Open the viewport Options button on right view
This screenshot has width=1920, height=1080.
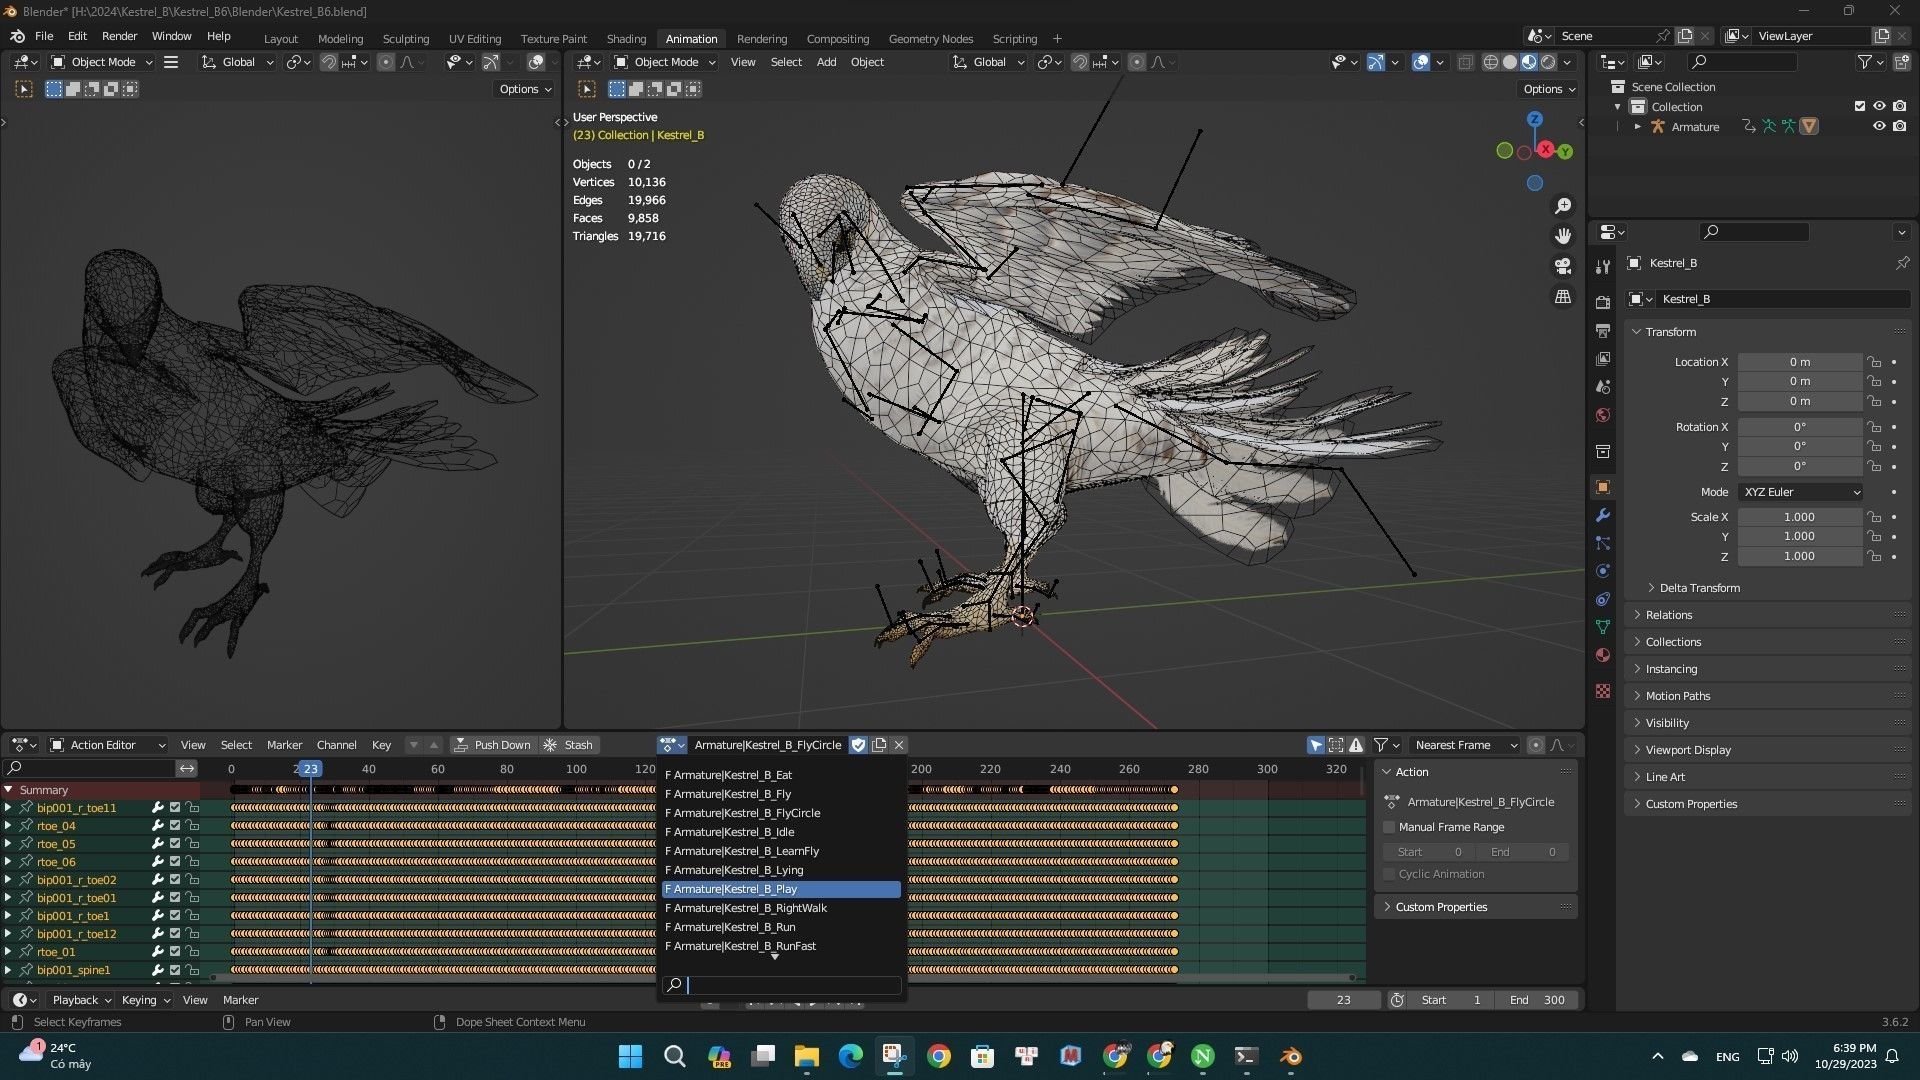coord(1549,89)
